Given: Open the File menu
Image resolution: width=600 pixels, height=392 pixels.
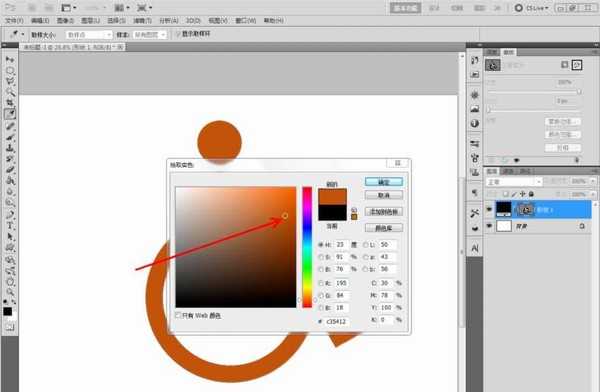Looking at the screenshot, I should (14, 20).
